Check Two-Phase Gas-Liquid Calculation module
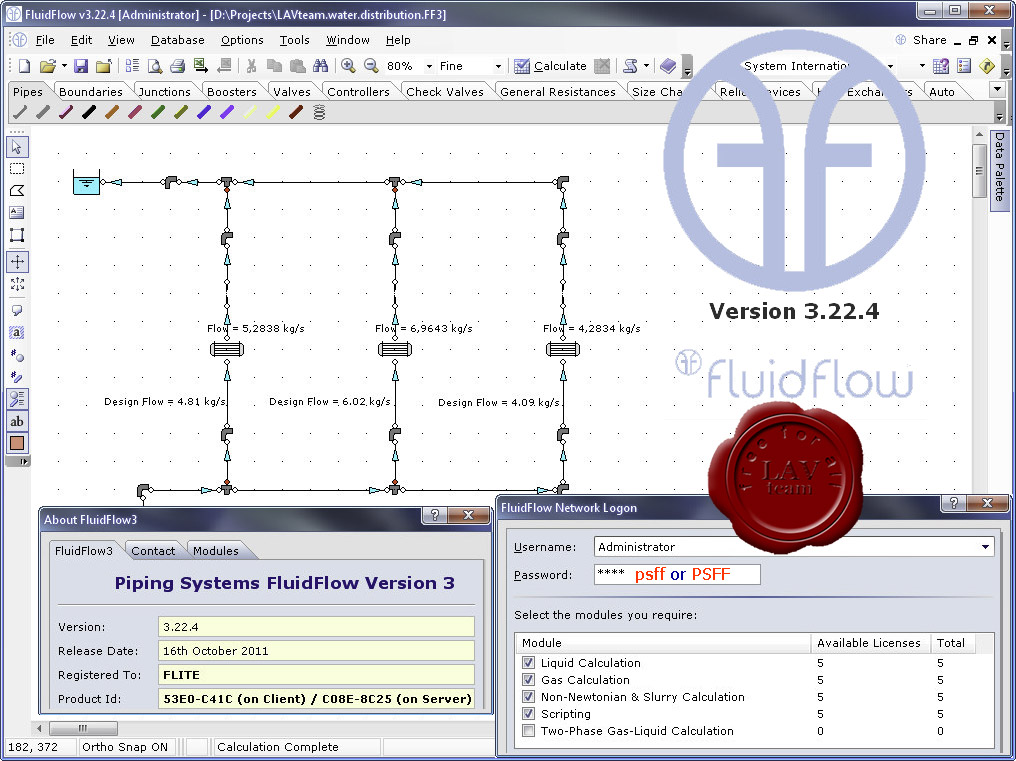 529,731
